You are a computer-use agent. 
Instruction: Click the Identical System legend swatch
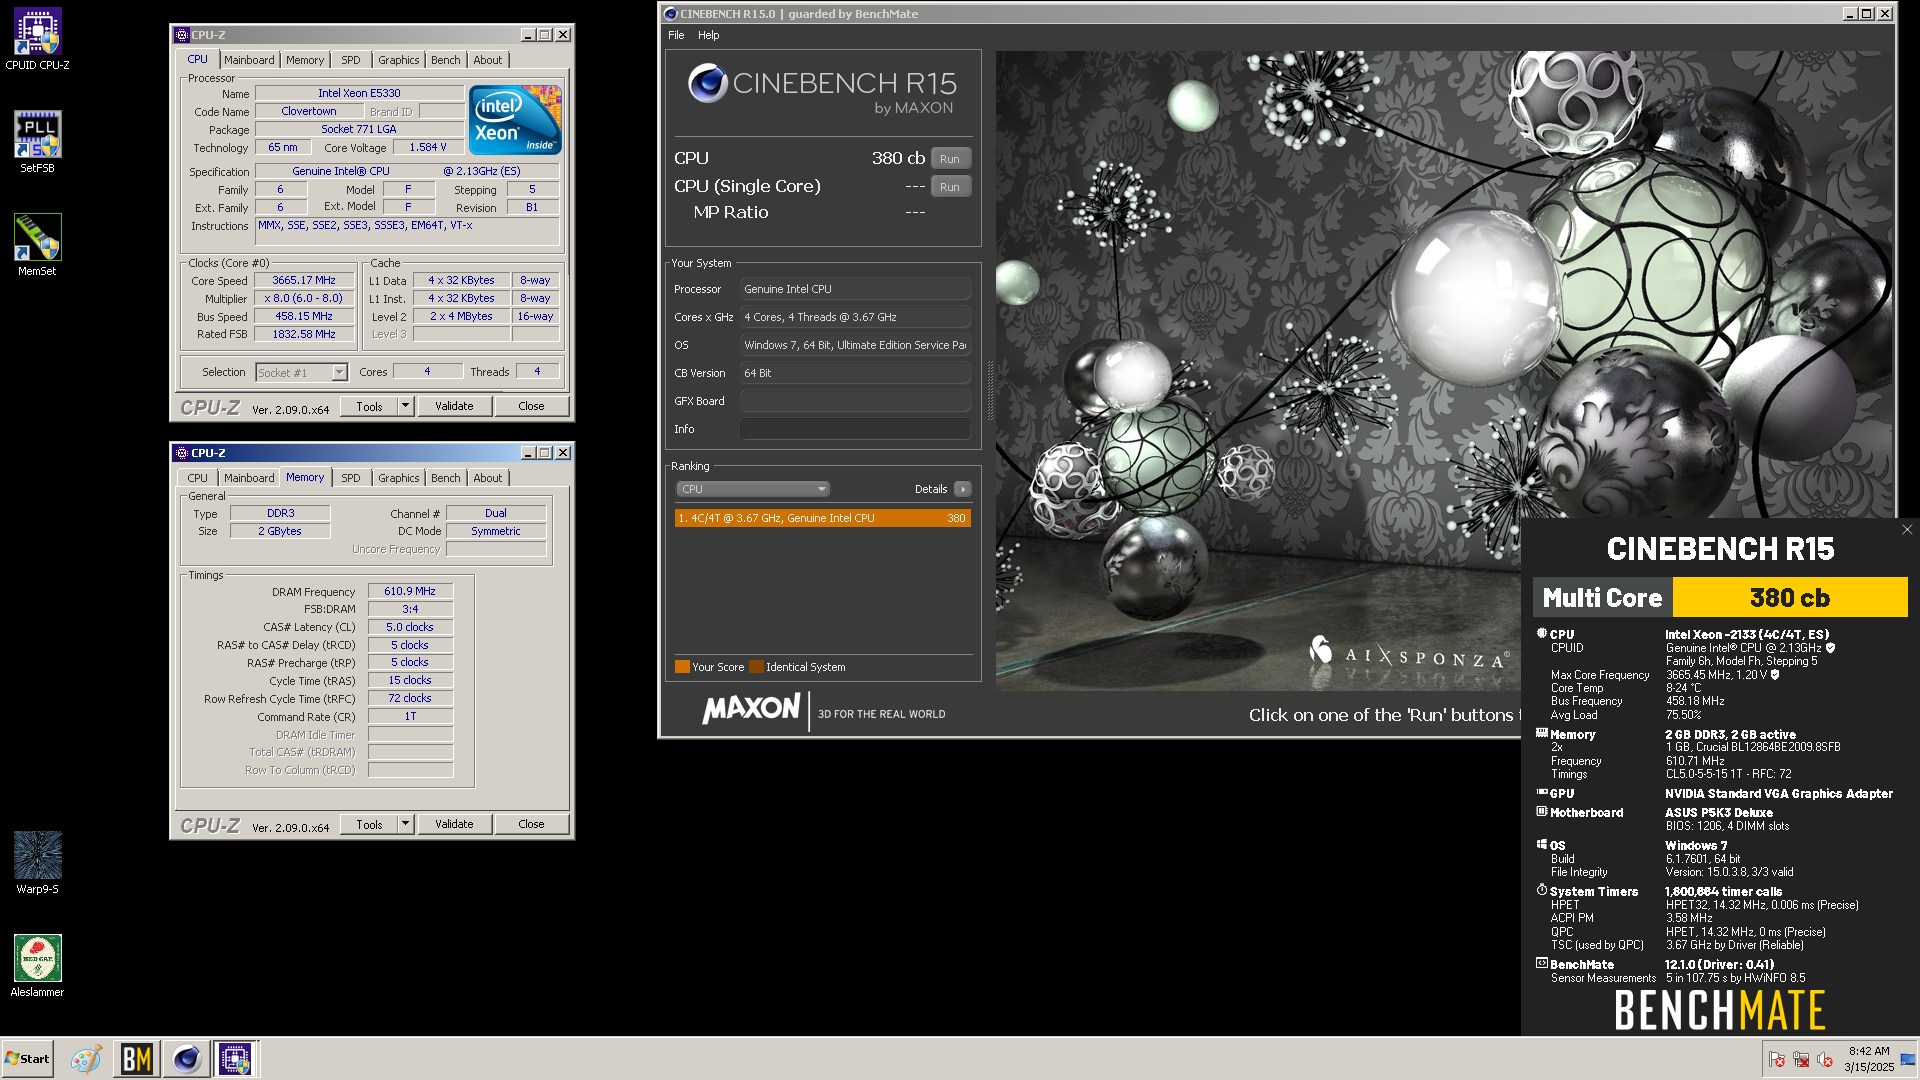click(x=756, y=667)
